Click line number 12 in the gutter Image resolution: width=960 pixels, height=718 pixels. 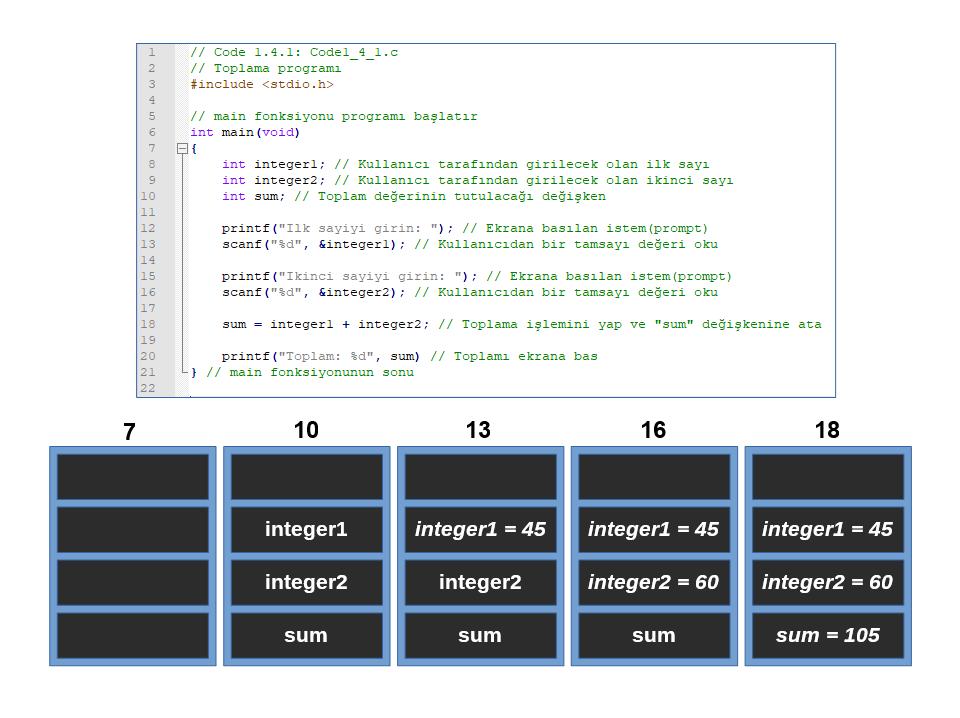click(x=148, y=228)
